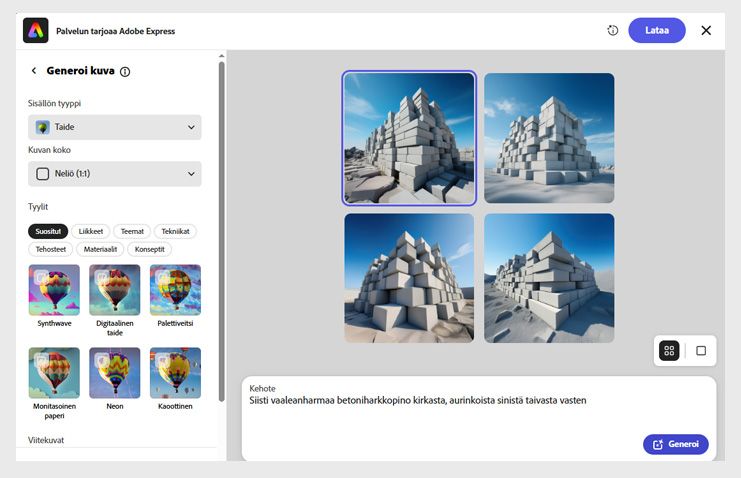Screen dimensions: 741x478
Task: Select the bottom-left generated concrete block image
Action: tap(409, 278)
